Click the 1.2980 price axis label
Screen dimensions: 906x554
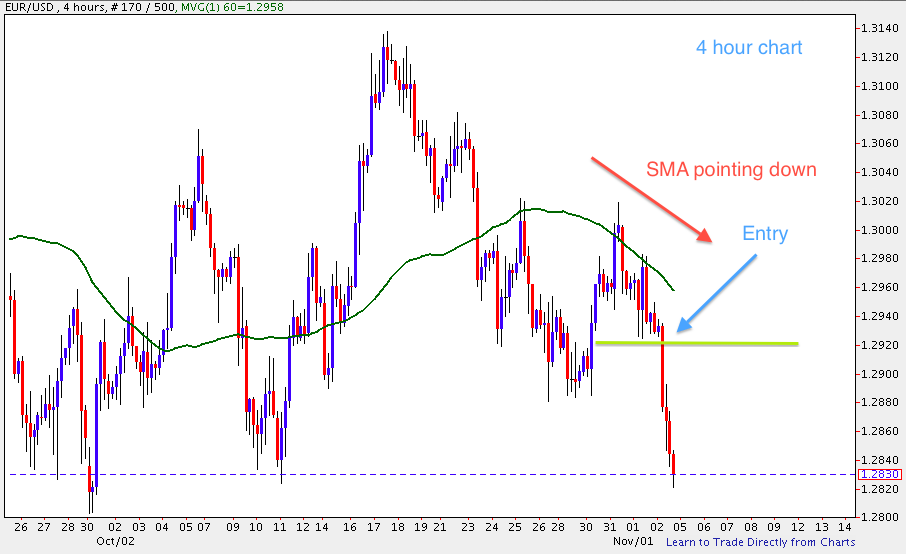pos(879,258)
